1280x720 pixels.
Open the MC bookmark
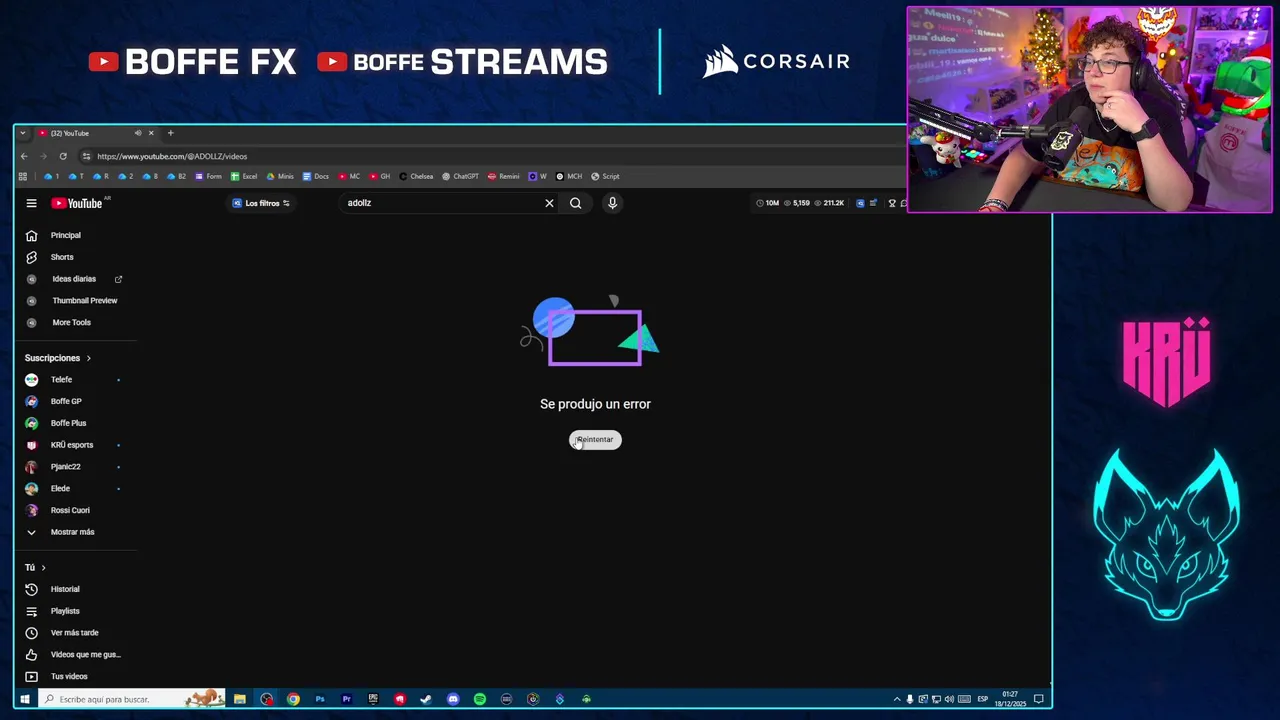[349, 177]
